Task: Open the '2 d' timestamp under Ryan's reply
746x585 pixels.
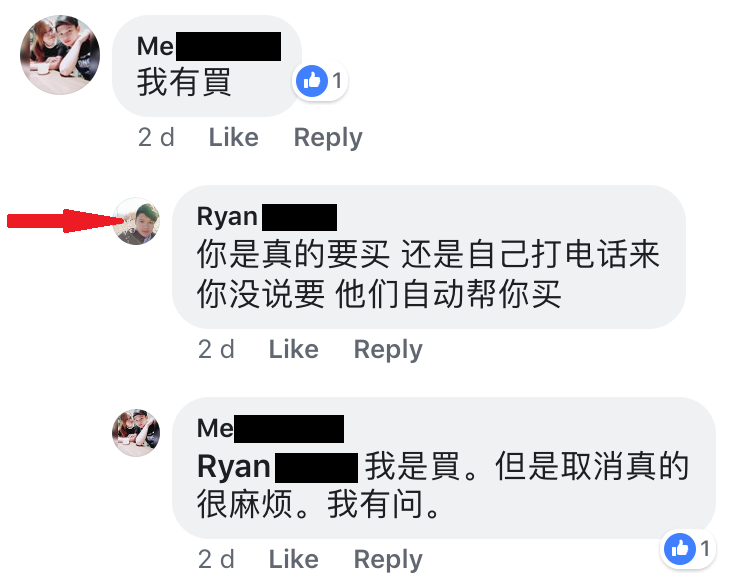Action: (216, 350)
